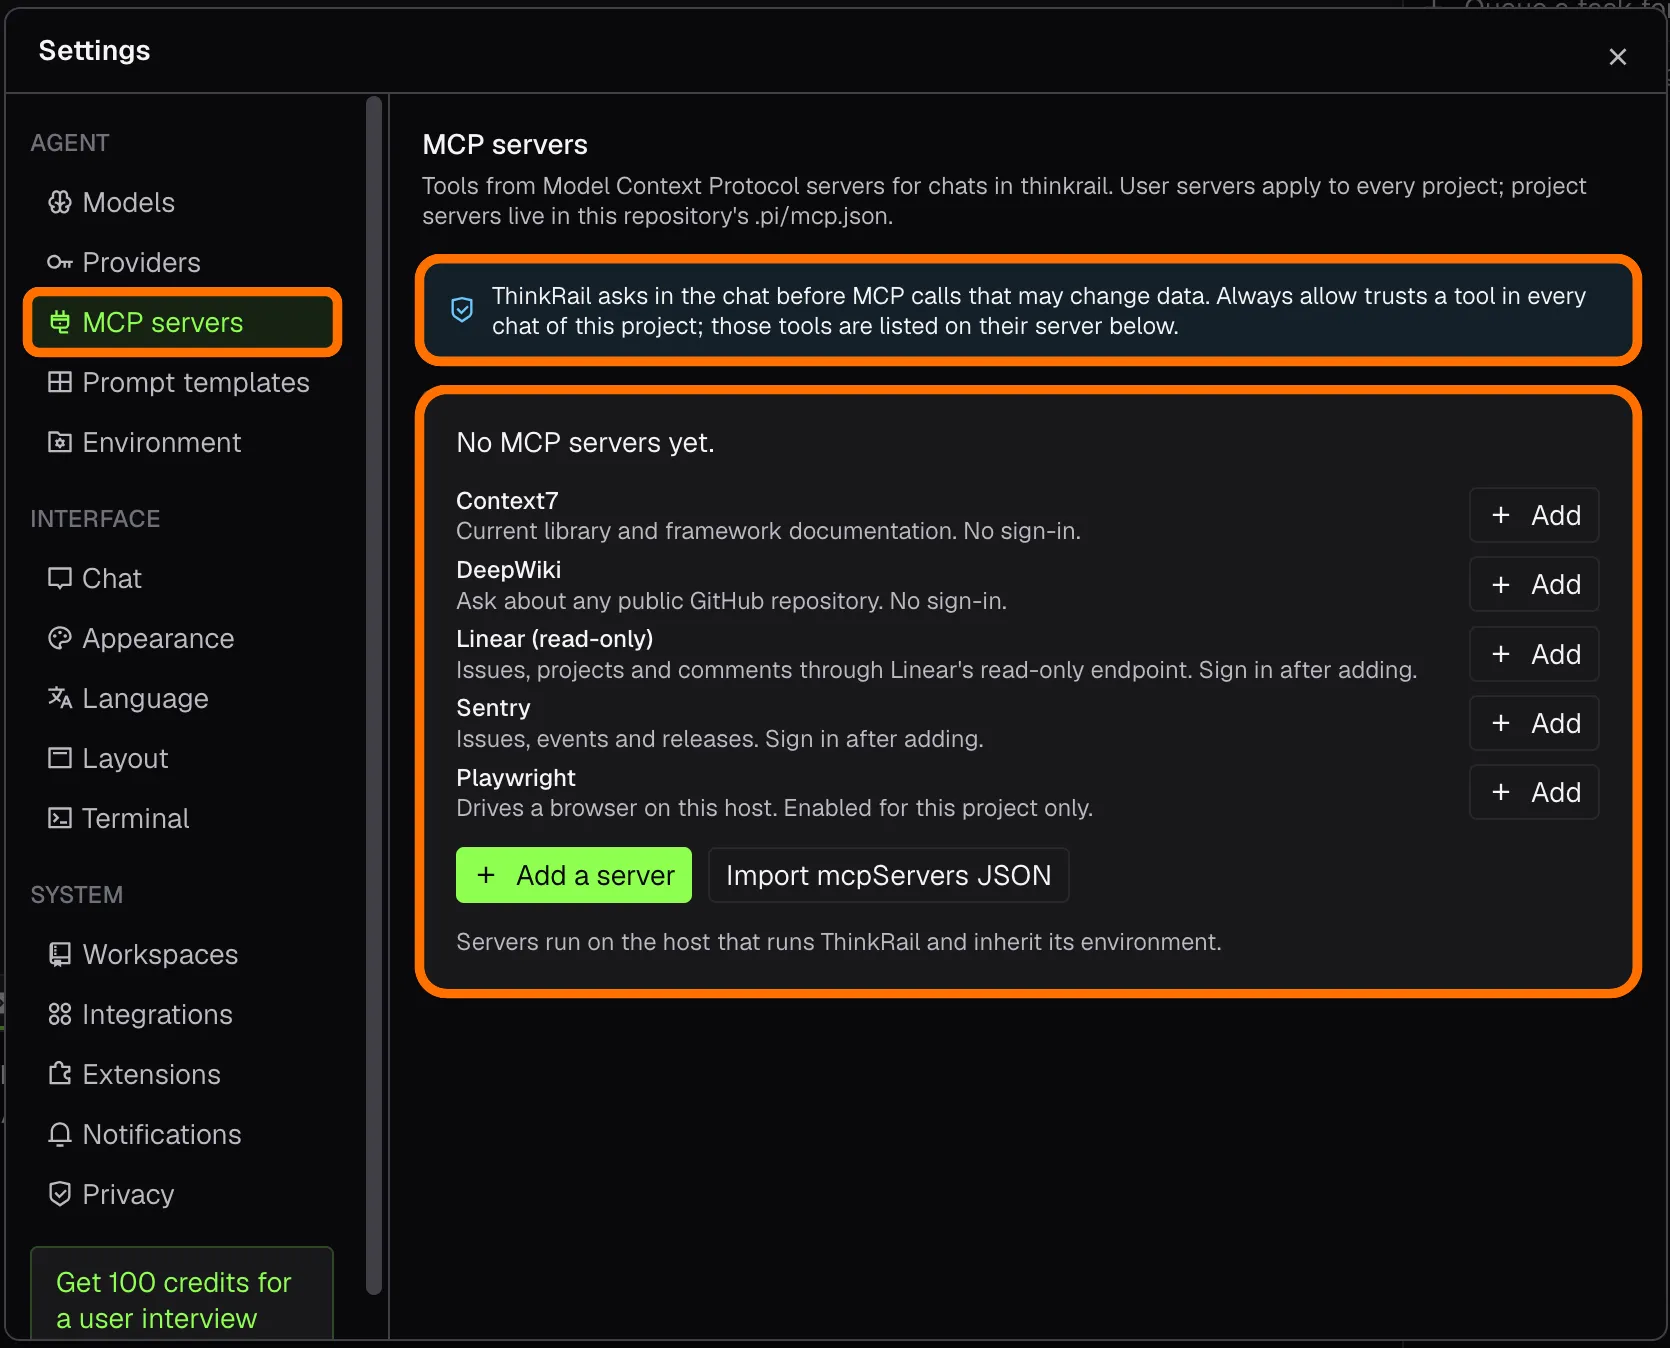Click the Sentry server name
The width and height of the screenshot is (1670, 1348).
tap(493, 708)
